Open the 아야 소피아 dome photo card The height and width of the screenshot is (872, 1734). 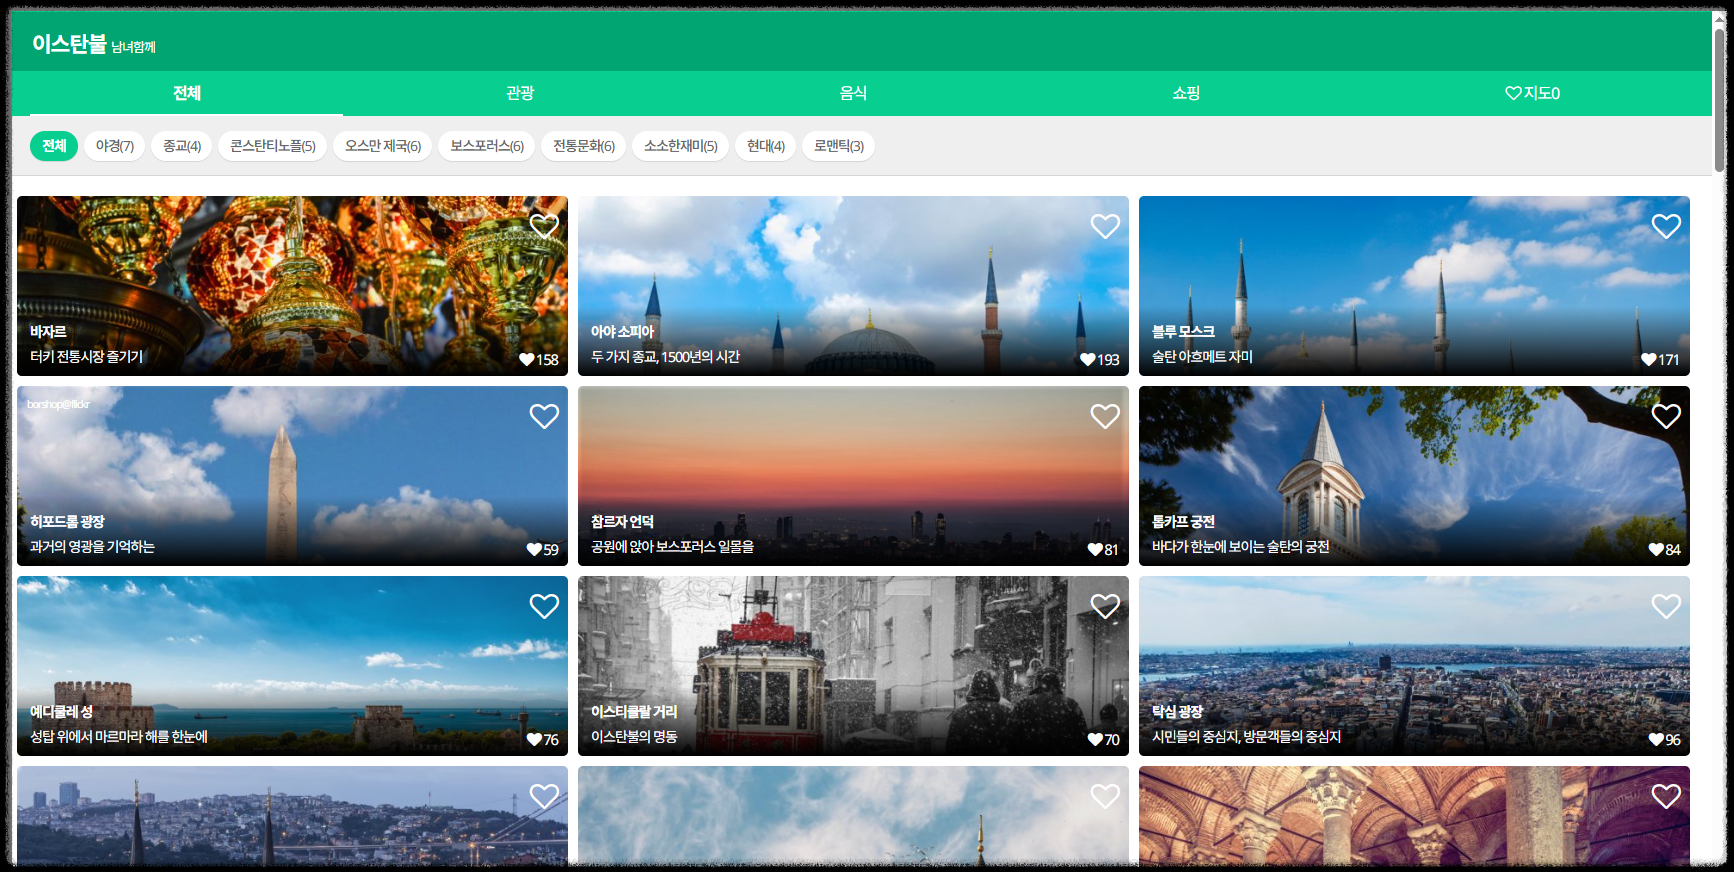(853, 286)
